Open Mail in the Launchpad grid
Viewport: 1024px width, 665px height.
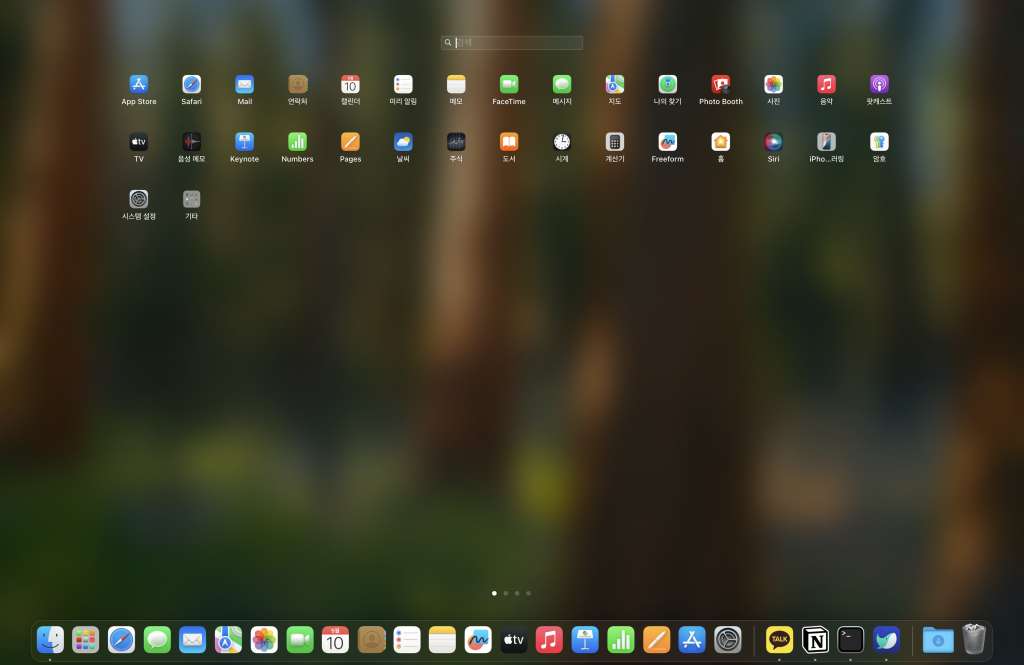244,85
